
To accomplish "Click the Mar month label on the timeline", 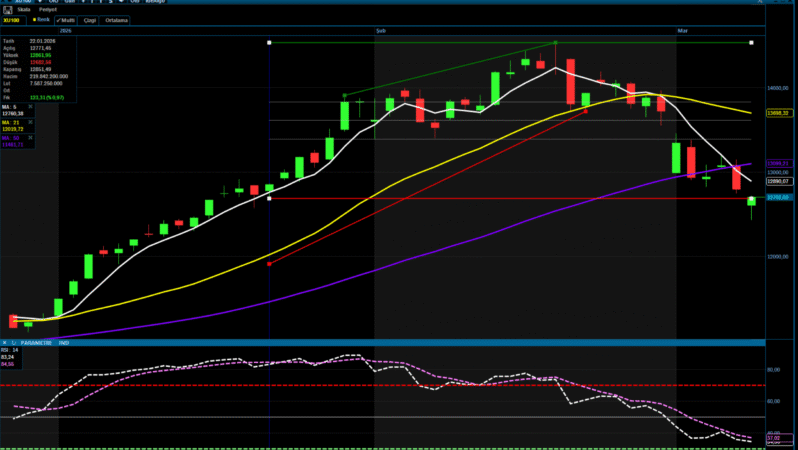I will click(x=682, y=32).
